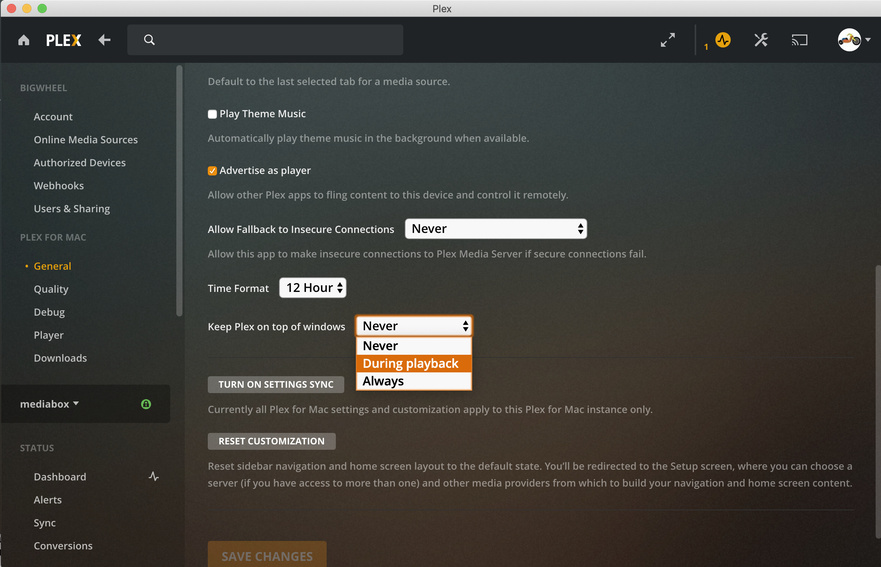
Task: Click Turn On Settings Sync button
Action: 276,384
